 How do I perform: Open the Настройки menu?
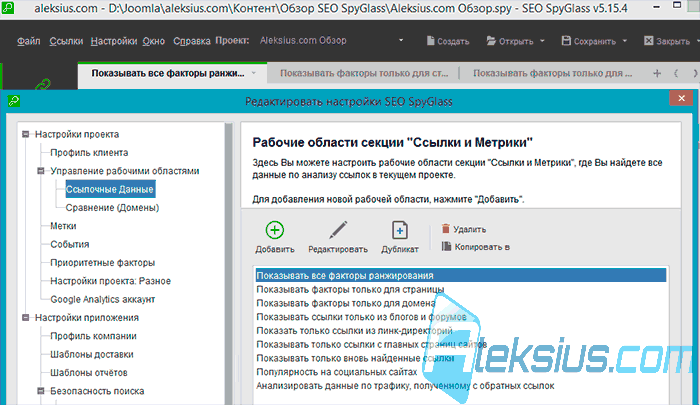click(114, 41)
